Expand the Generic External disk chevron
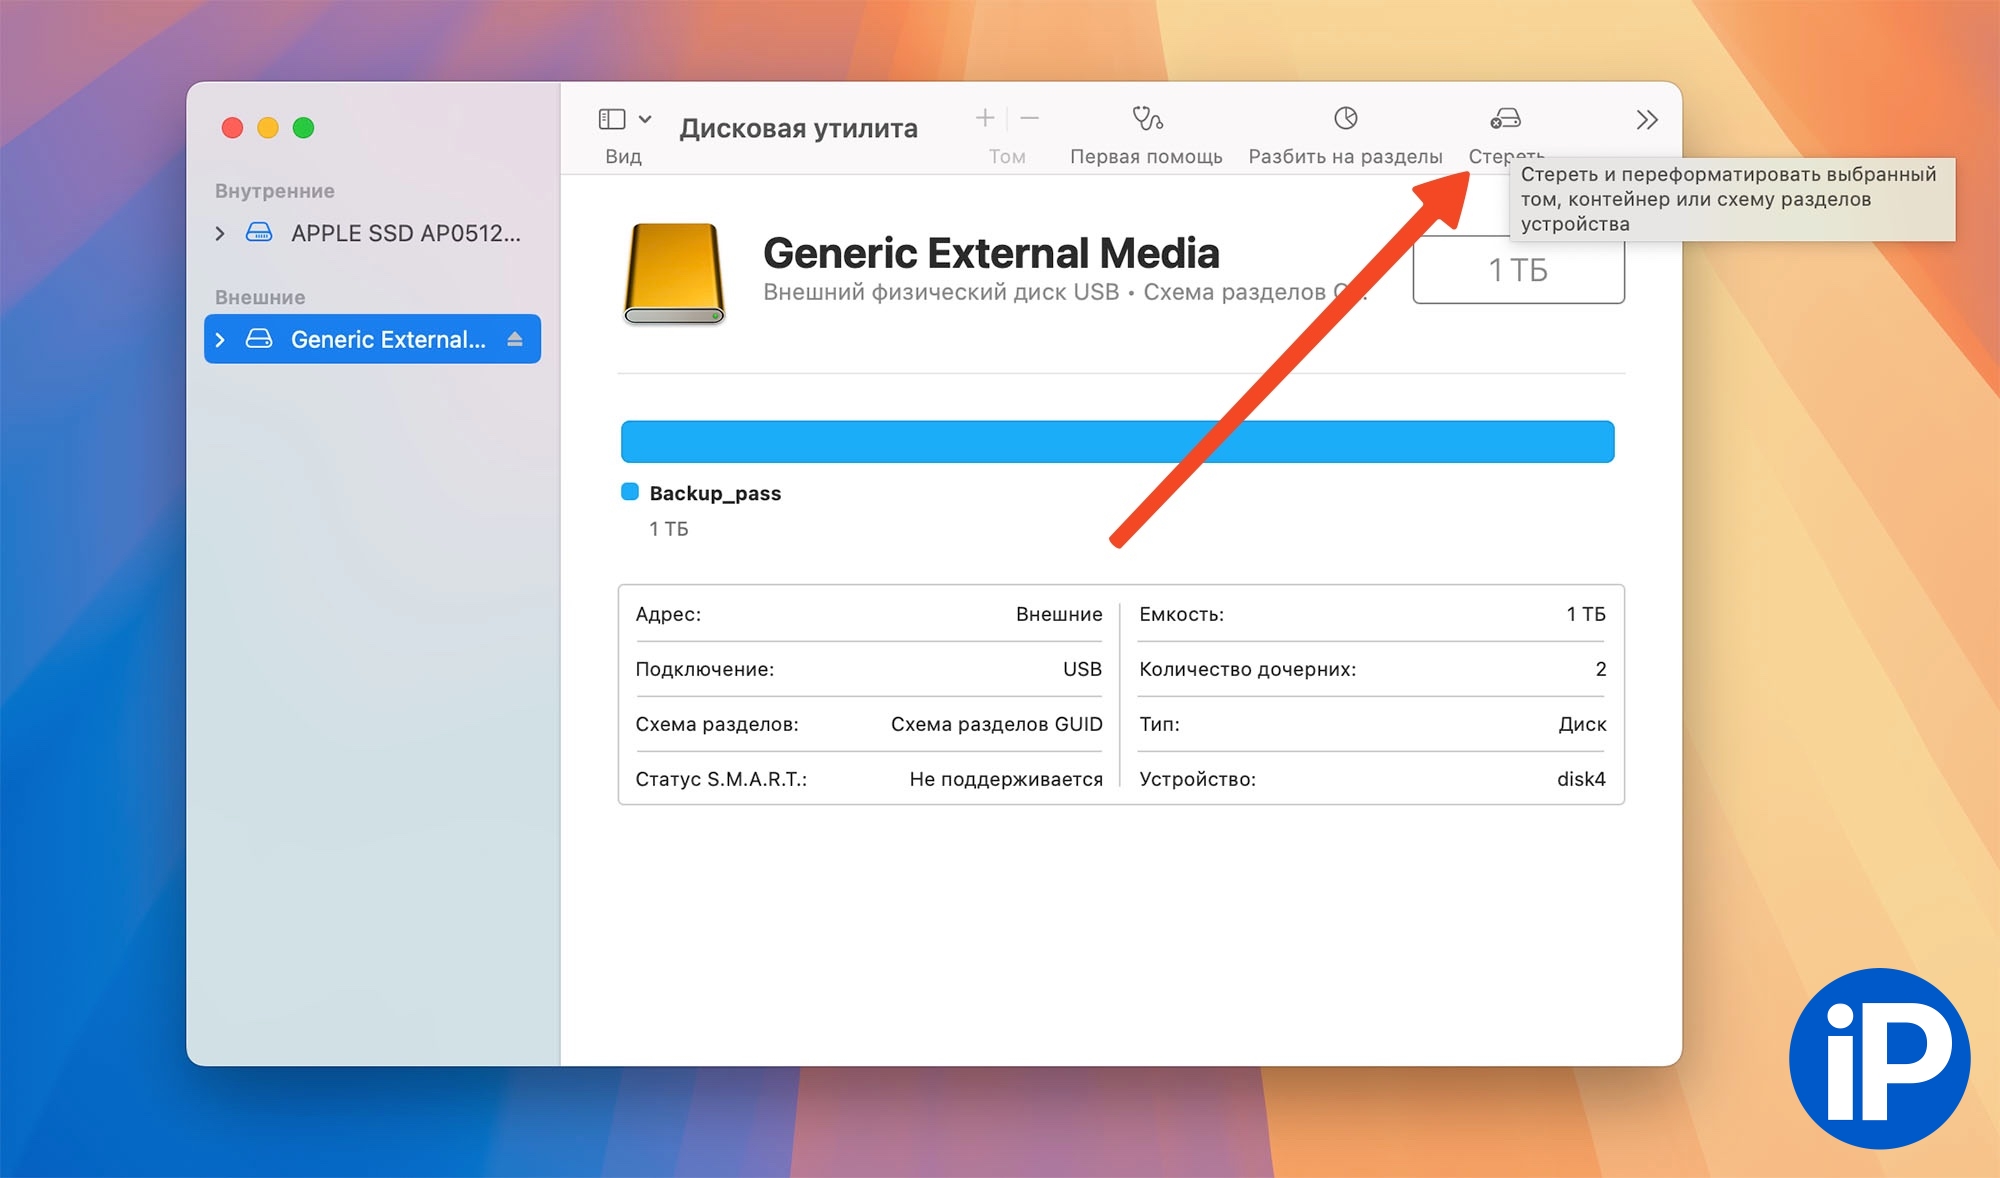 [220, 339]
